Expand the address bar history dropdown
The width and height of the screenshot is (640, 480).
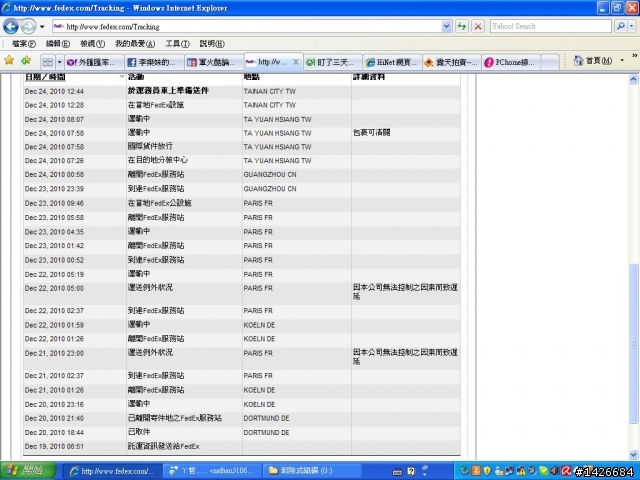(x=447, y=27)
